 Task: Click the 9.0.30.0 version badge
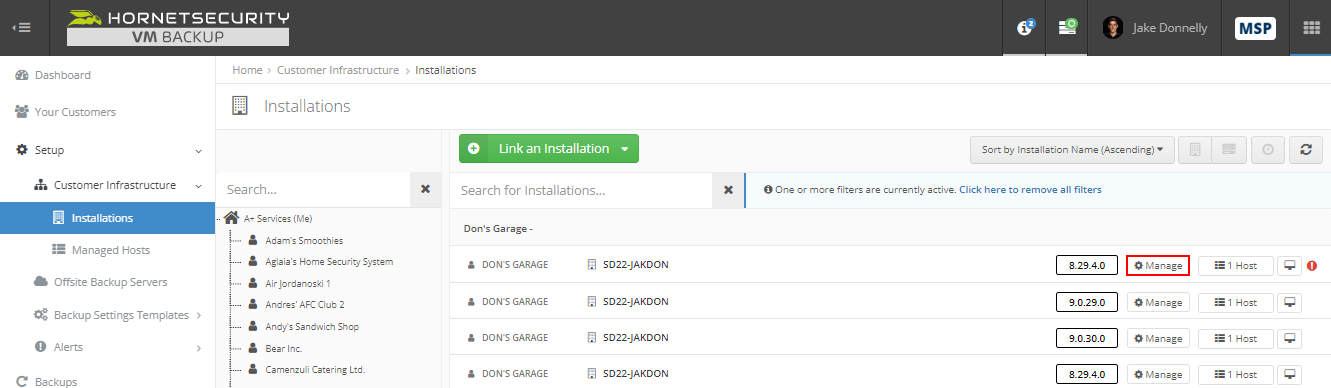coord(1086,339)
